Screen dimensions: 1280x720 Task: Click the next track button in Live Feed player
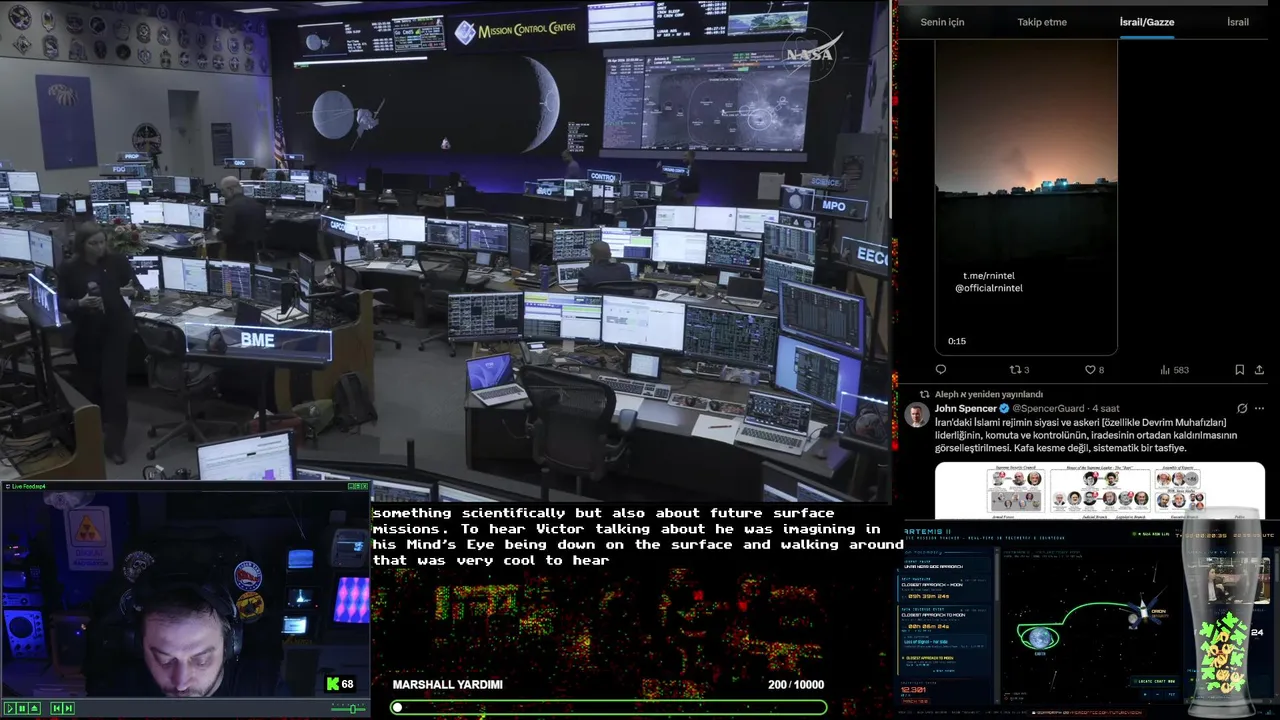(69, 708)
